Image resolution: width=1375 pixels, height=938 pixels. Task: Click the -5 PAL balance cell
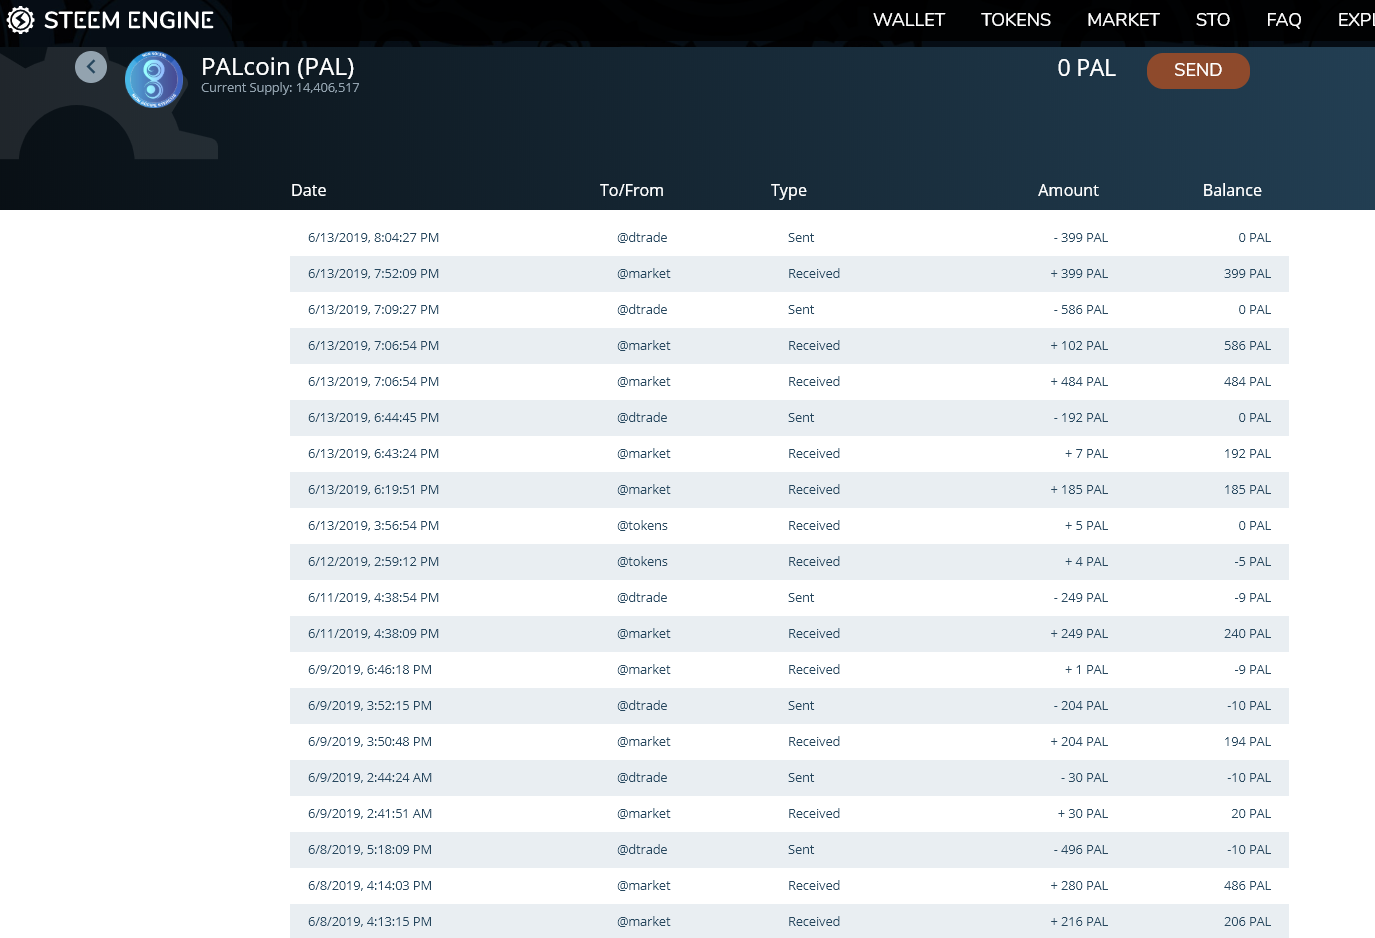pos(1252,562)
